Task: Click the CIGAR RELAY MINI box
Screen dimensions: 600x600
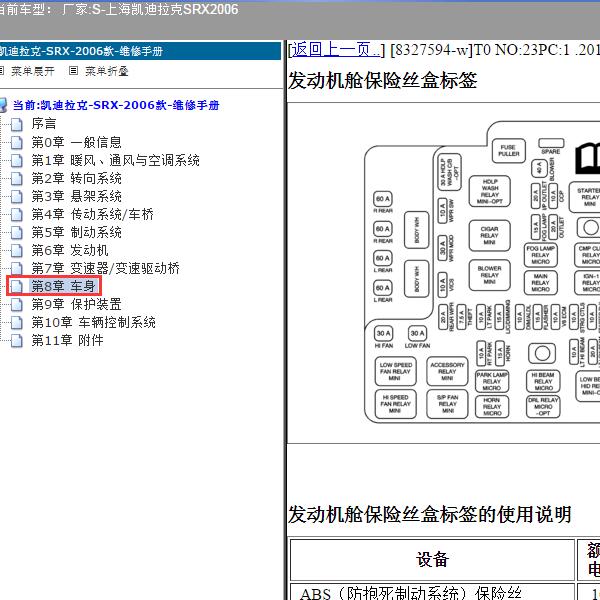Action: click(489, 235)
